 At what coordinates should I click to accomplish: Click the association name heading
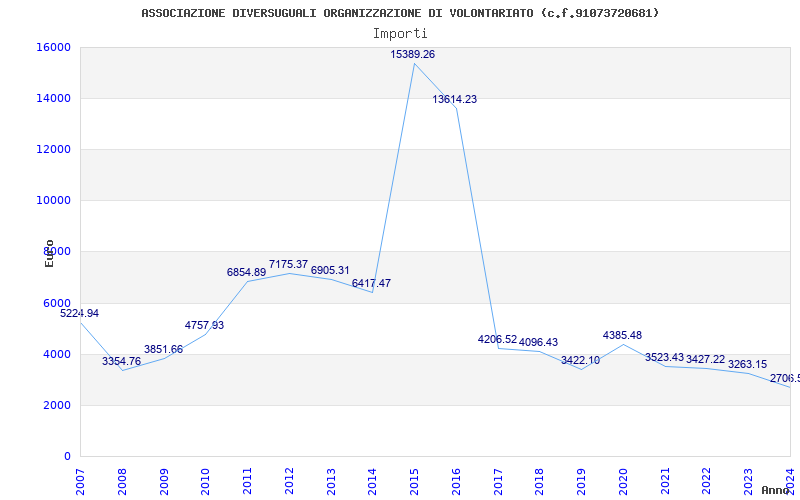pos(400,13)
